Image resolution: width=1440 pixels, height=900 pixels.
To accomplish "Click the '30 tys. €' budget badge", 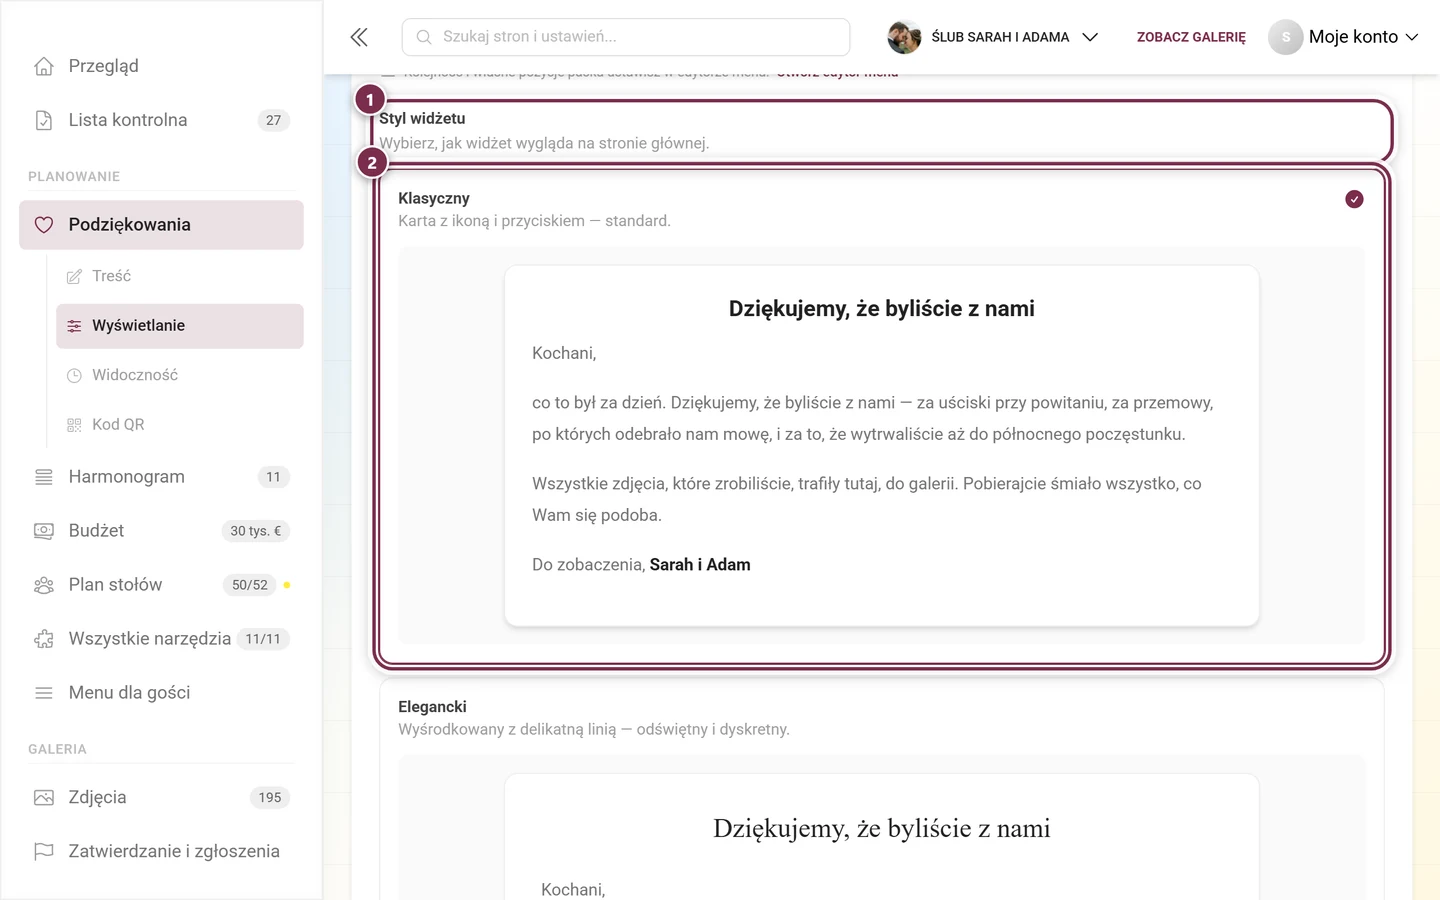I will coord(256,531).
